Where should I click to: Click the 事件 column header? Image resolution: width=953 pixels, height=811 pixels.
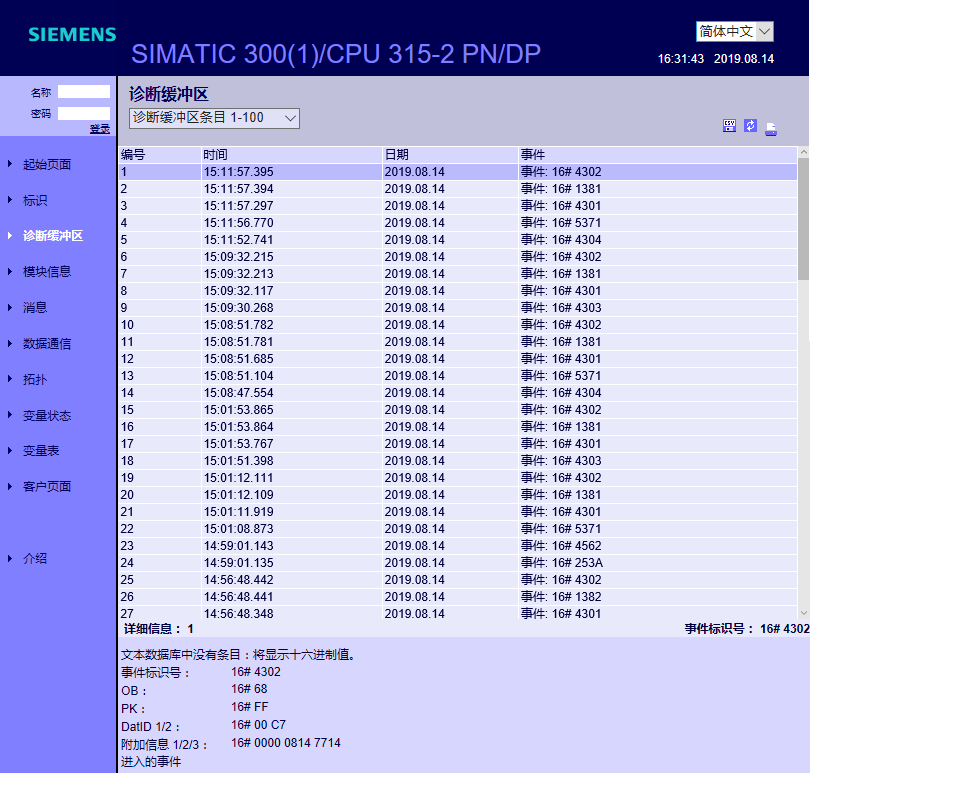tap(658, 154)
